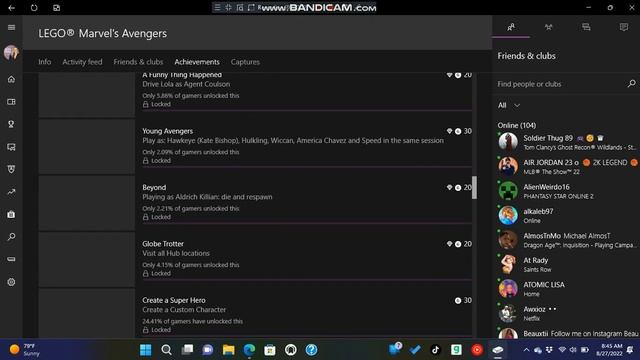Open TikTok from the taskbar
Image resolution: width=640 pixels, height=360 pixels.
coord(436,350)
